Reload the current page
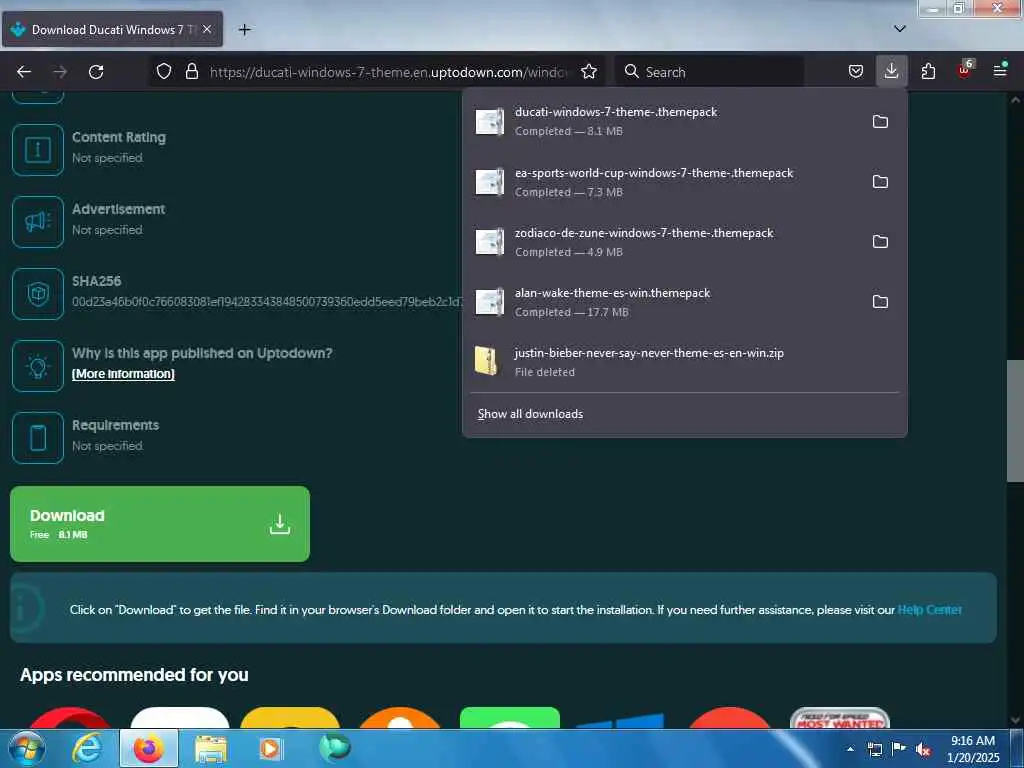This screenshot has height=768, width=1024. [96, 72]
